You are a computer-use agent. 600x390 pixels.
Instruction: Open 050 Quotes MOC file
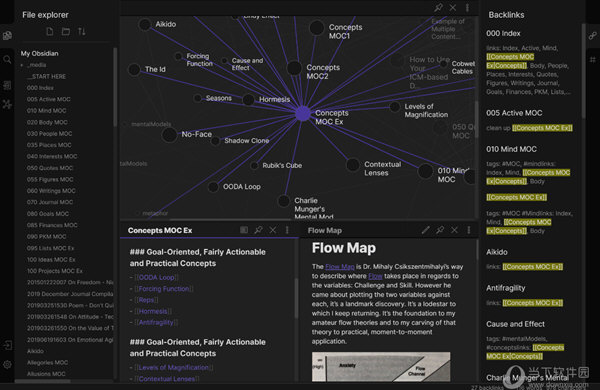tap(50, 168)
